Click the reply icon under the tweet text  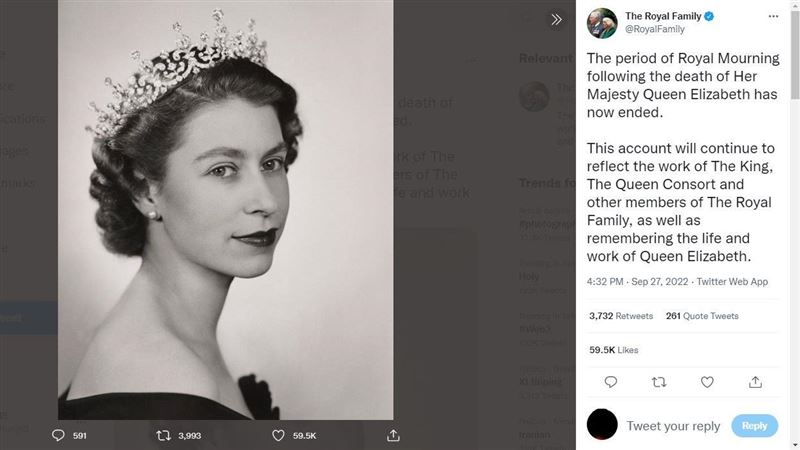click(x=611, y=382)
